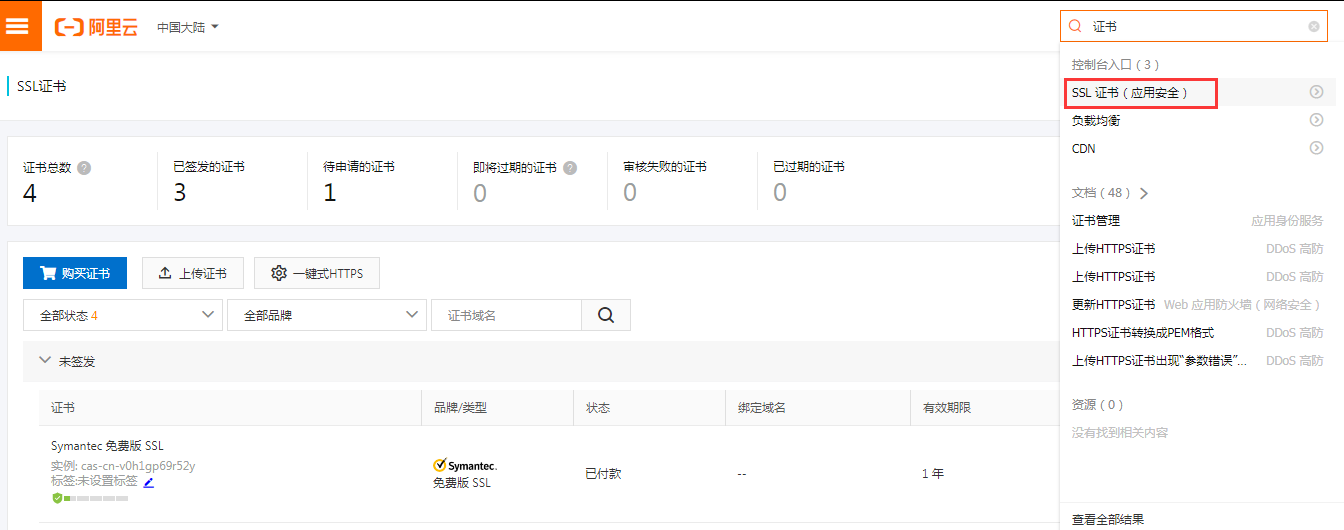The height and width of the screenshot is (530, 1344).
Task: Click the pencil icon to edit the certificate tag
Action: tap(149, 482)
